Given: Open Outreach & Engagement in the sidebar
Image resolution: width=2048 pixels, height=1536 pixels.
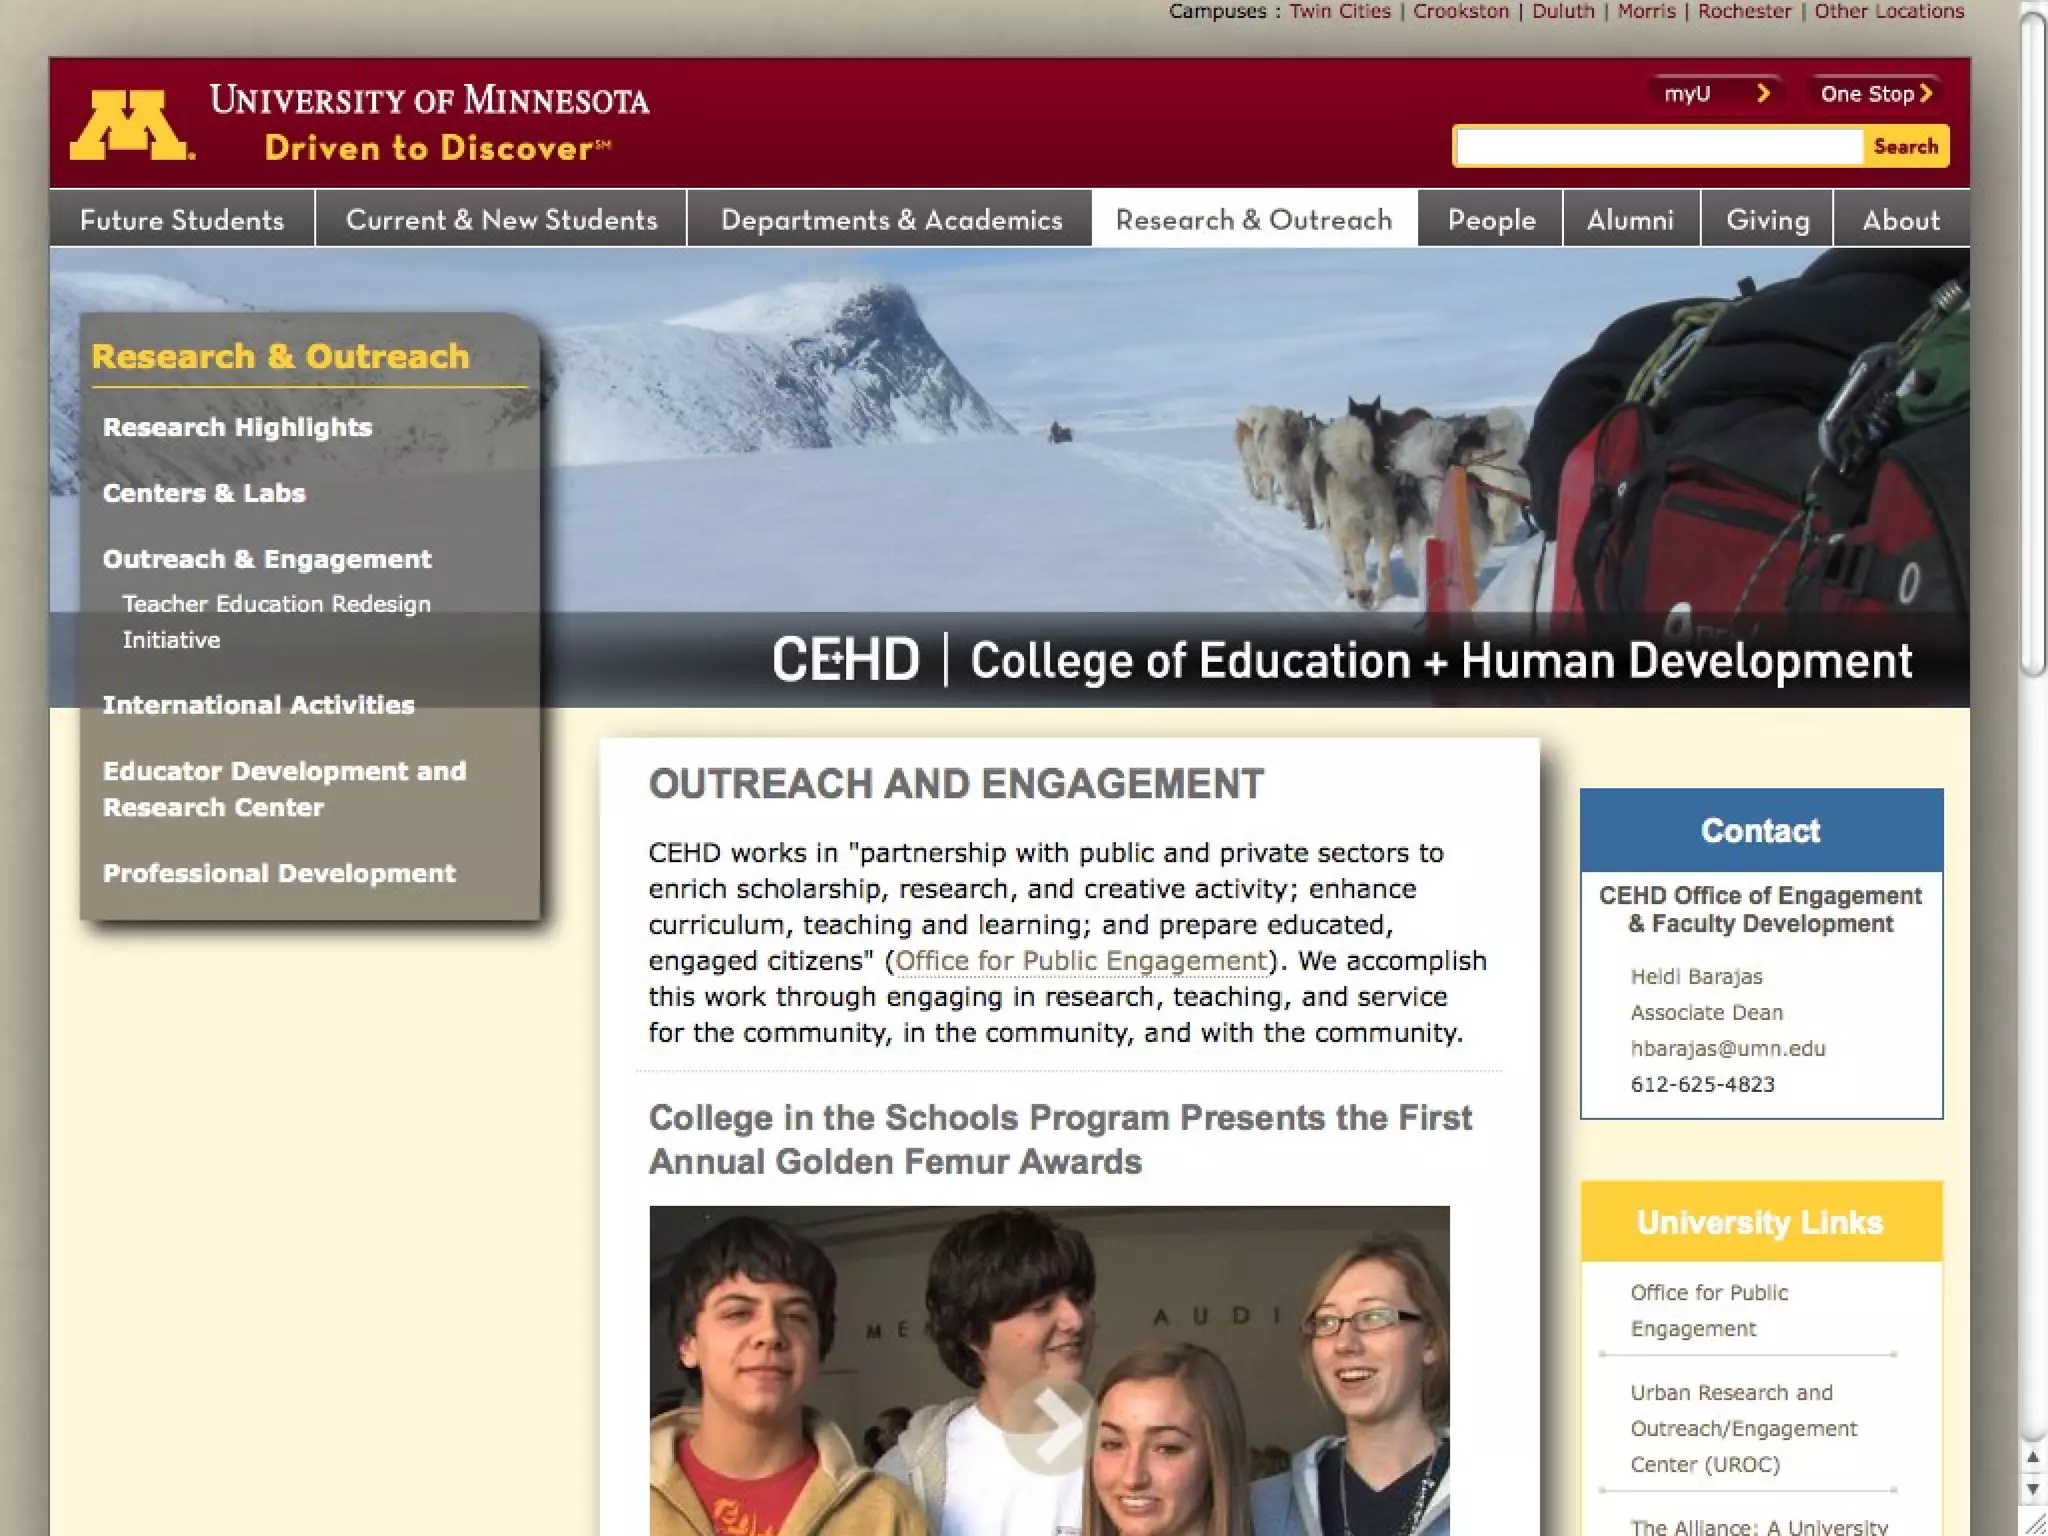Looking at the screenshot, I should point(267,559).
